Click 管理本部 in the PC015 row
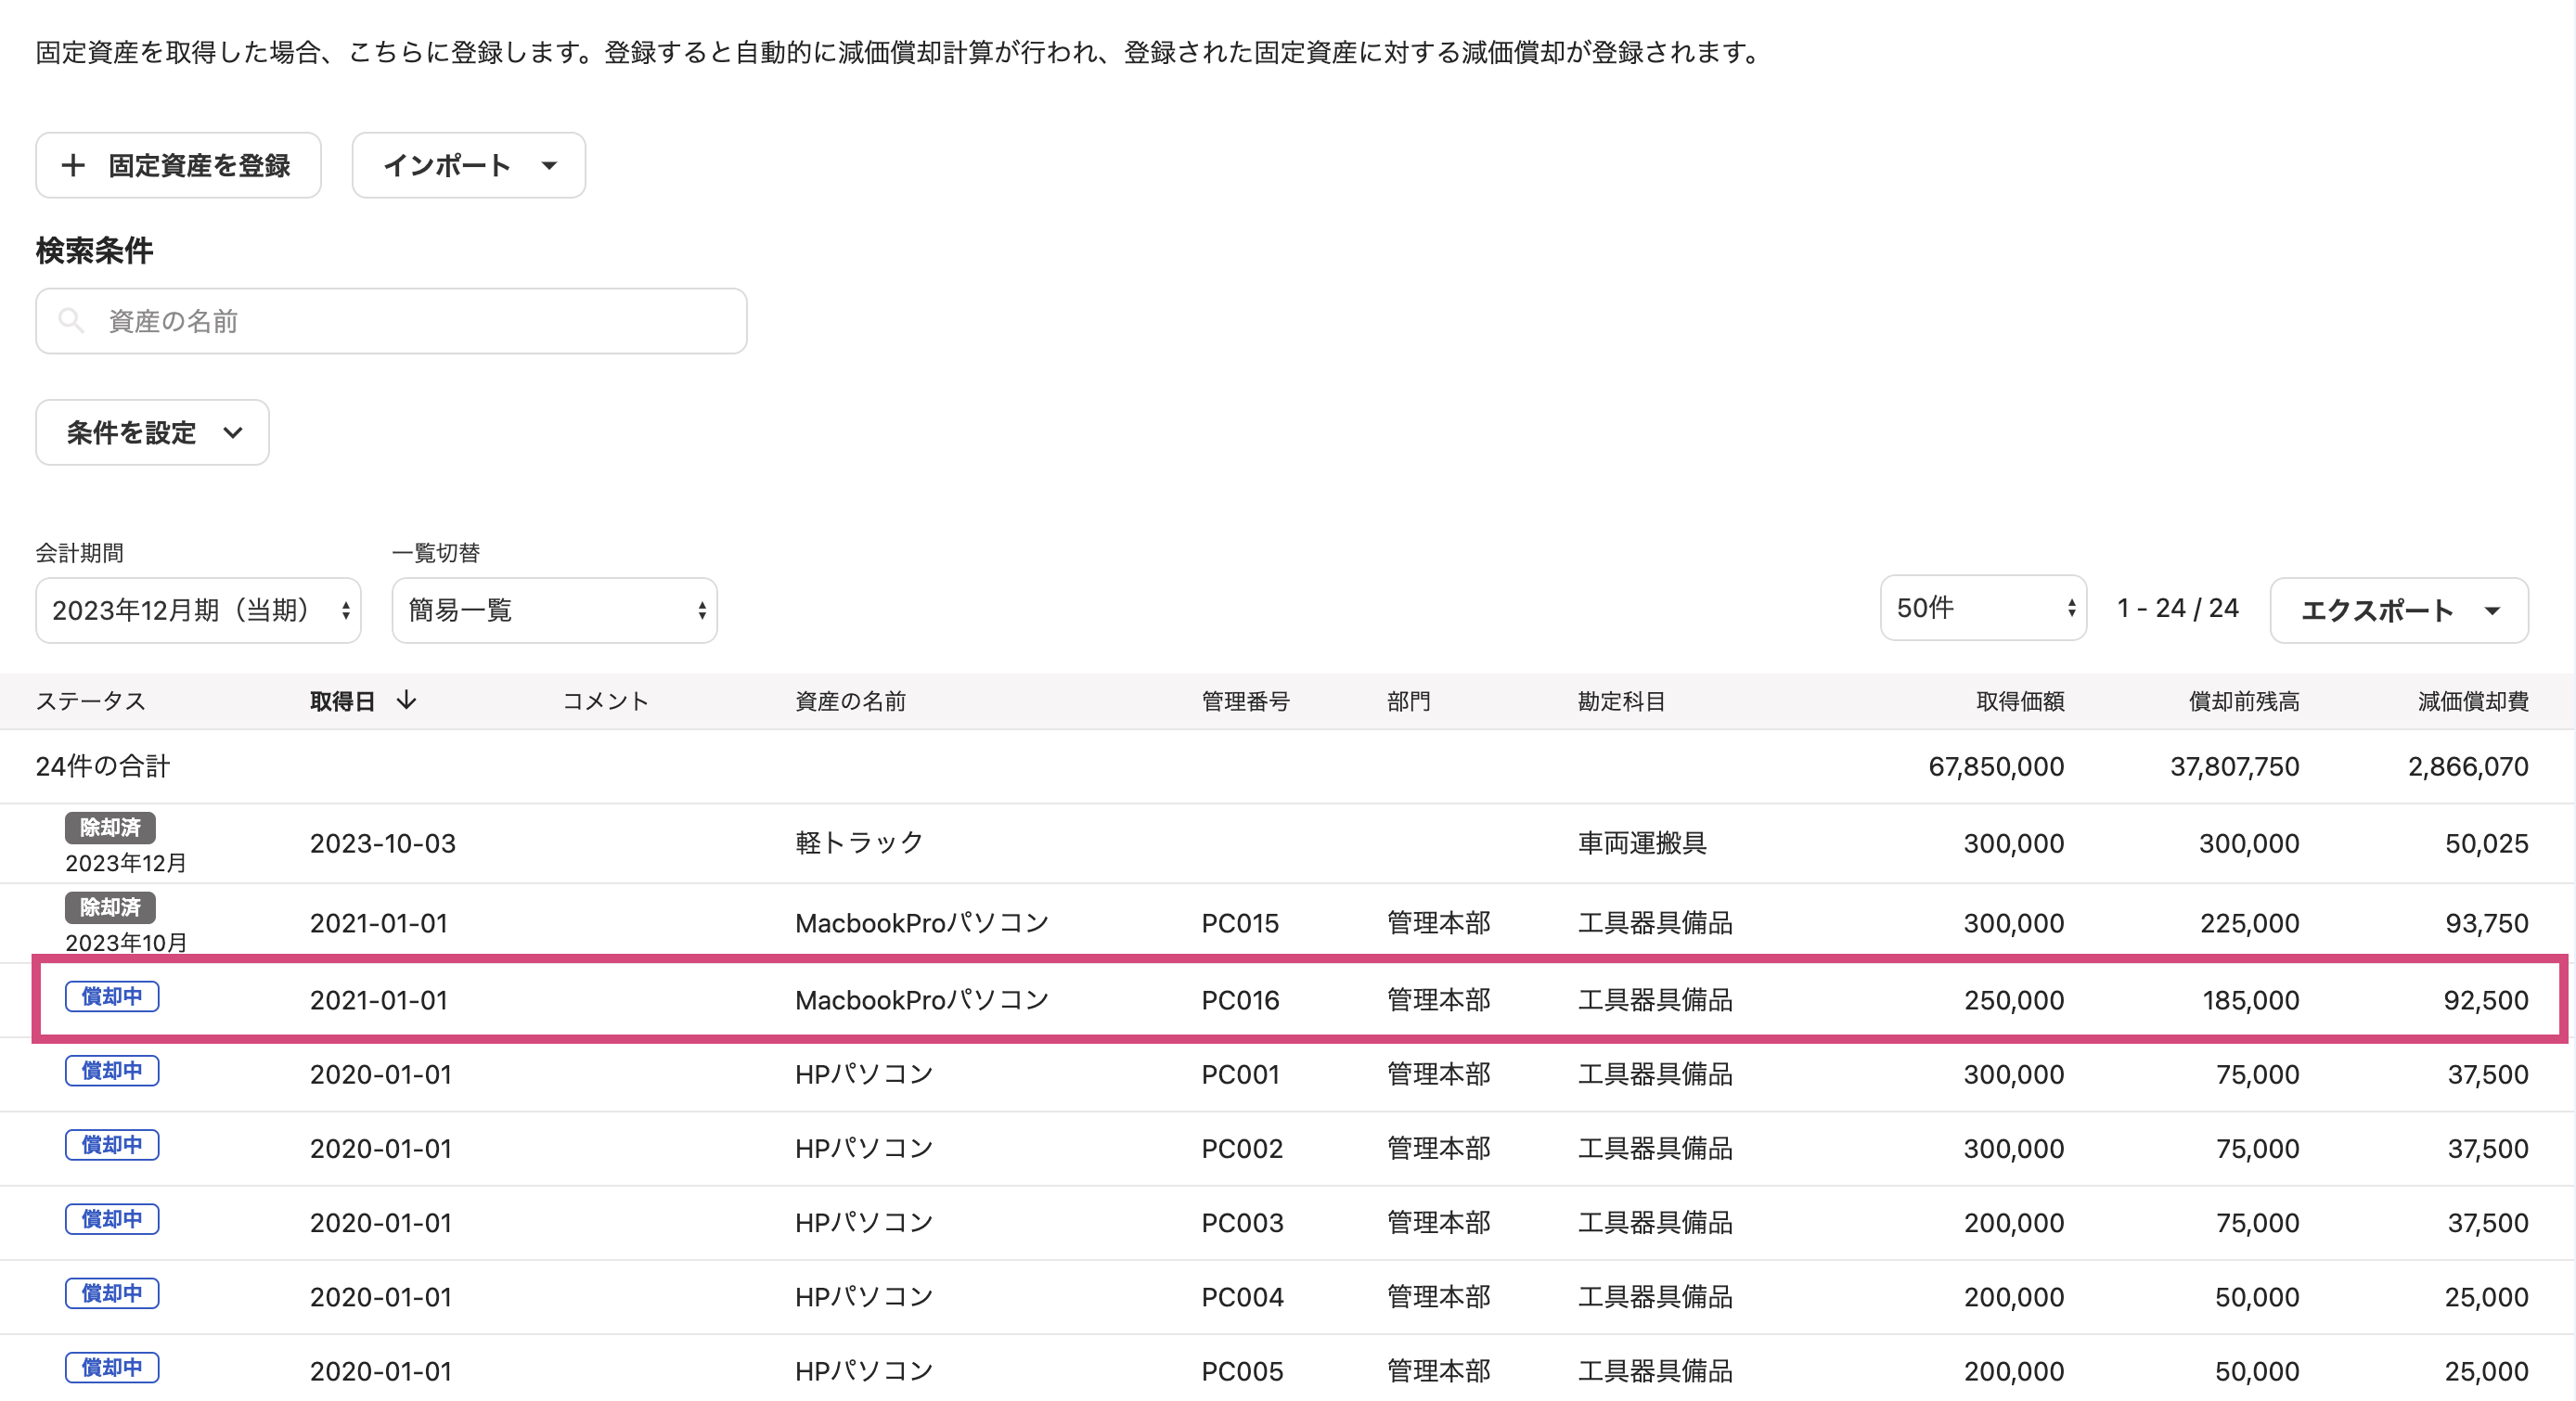Viewport: 2576px width, 1401px height. (x=1438, y=922)
